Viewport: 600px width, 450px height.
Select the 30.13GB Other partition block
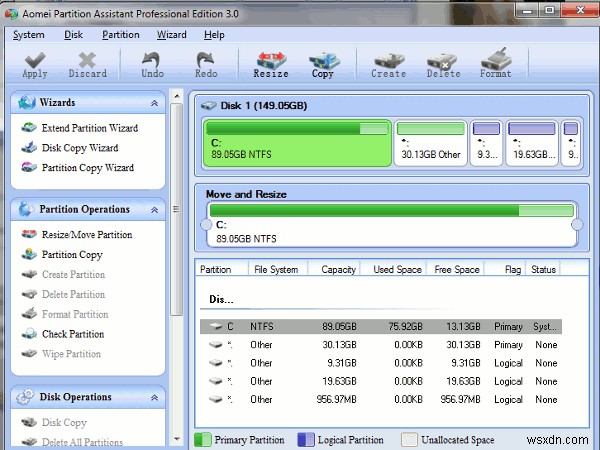click(x=430, y=143)
